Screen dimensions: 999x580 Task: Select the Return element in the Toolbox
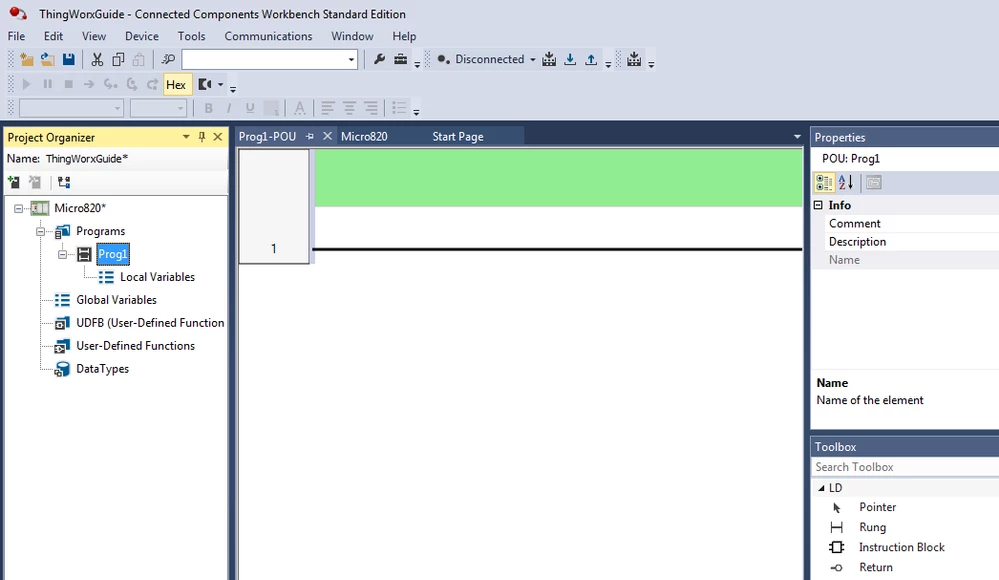tap(875, 567)
